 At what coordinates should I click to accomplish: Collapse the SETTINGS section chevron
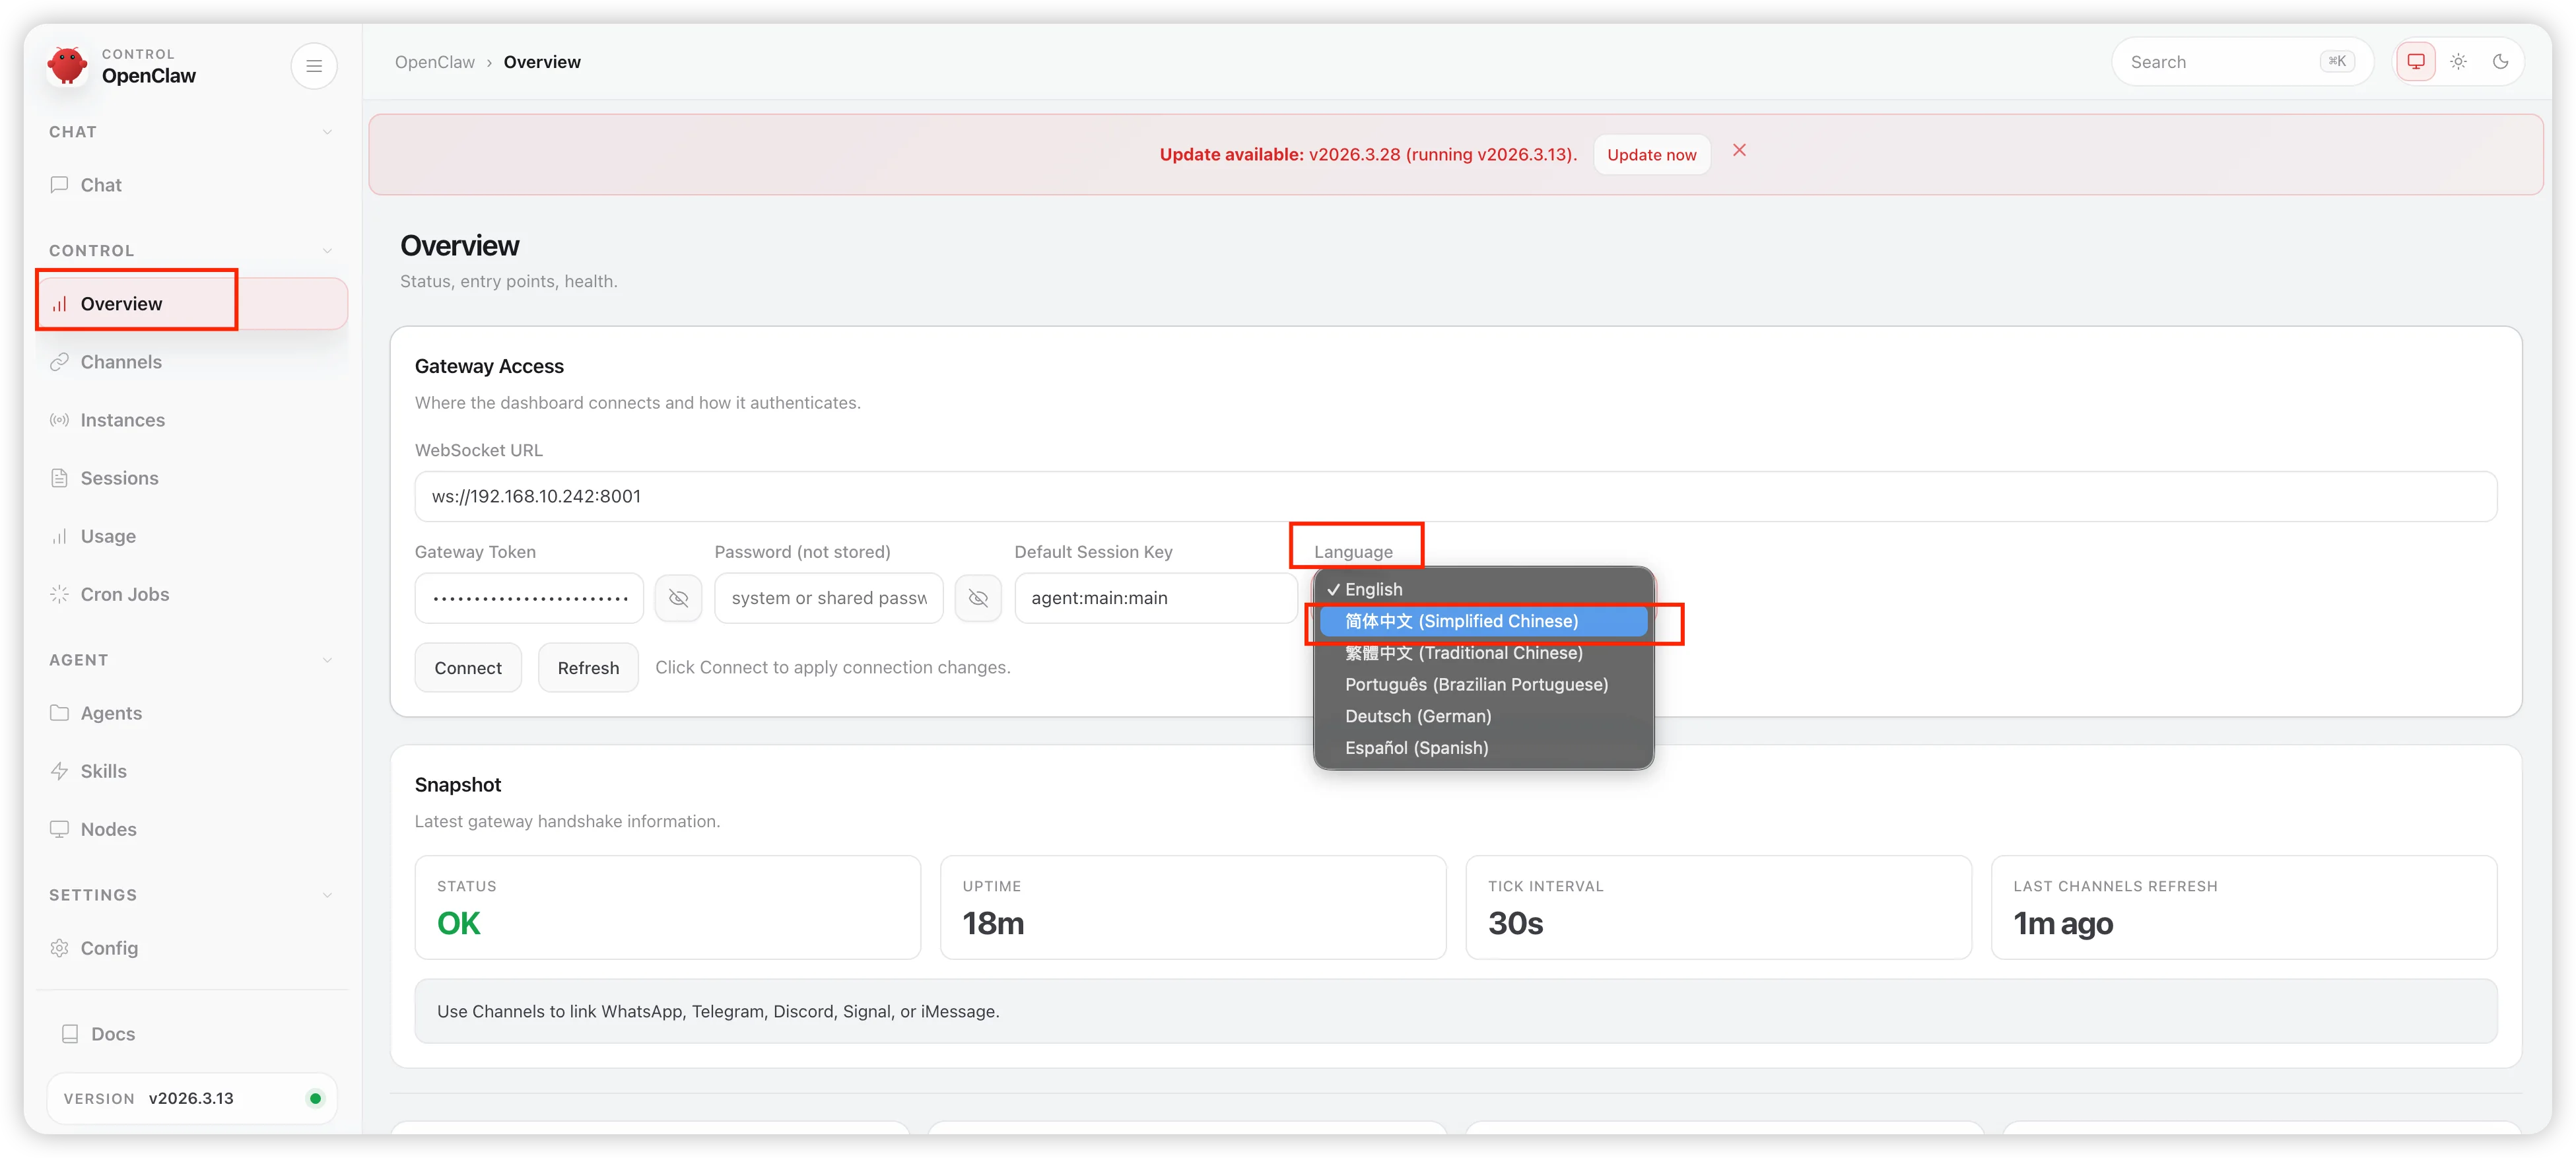[327, 895]
